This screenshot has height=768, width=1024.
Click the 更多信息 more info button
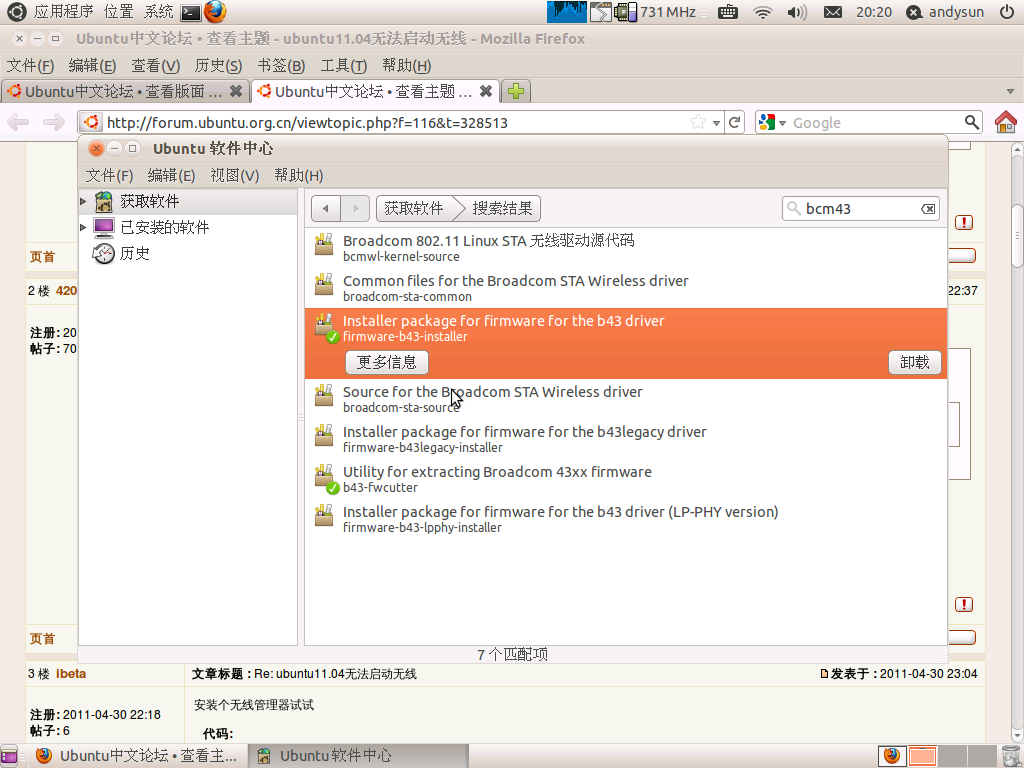coord(387,362)
